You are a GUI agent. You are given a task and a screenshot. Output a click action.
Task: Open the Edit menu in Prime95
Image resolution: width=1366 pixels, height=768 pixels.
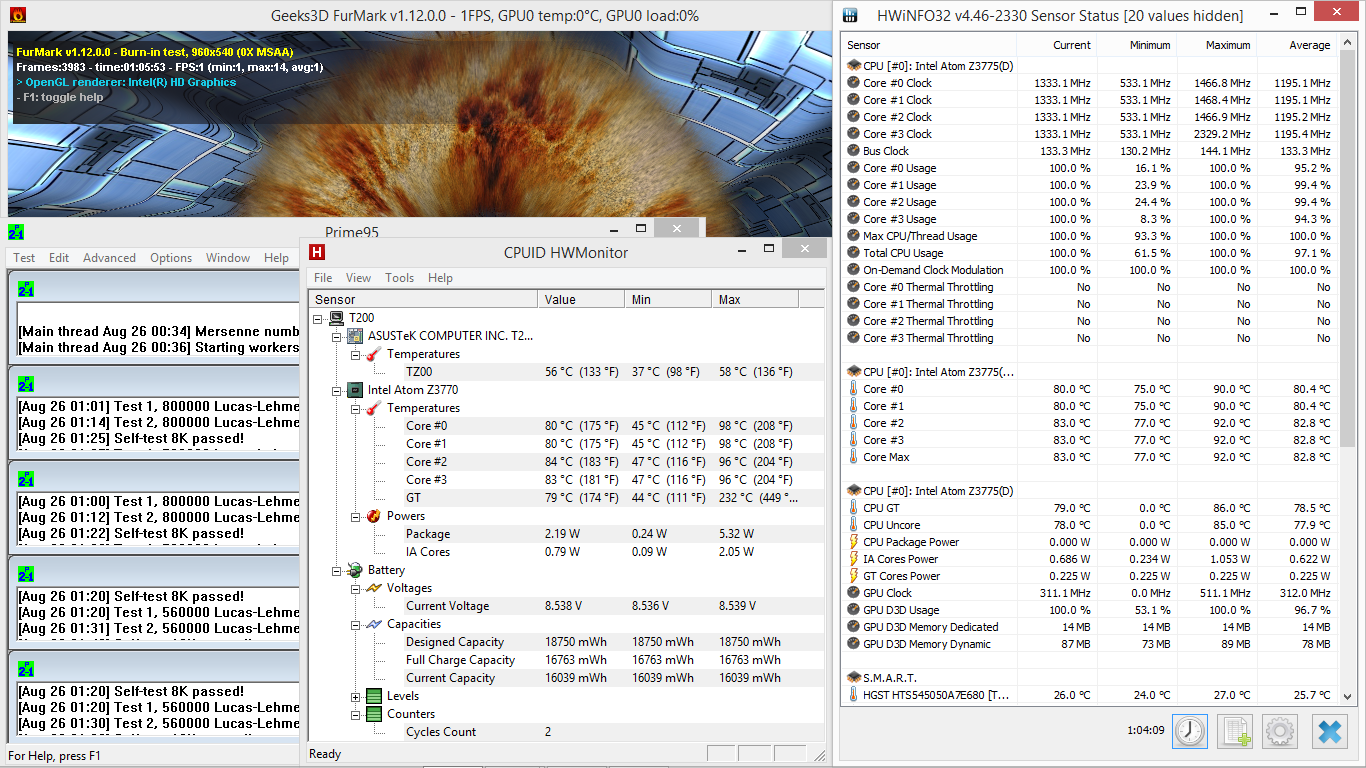[x=59, y=258]
